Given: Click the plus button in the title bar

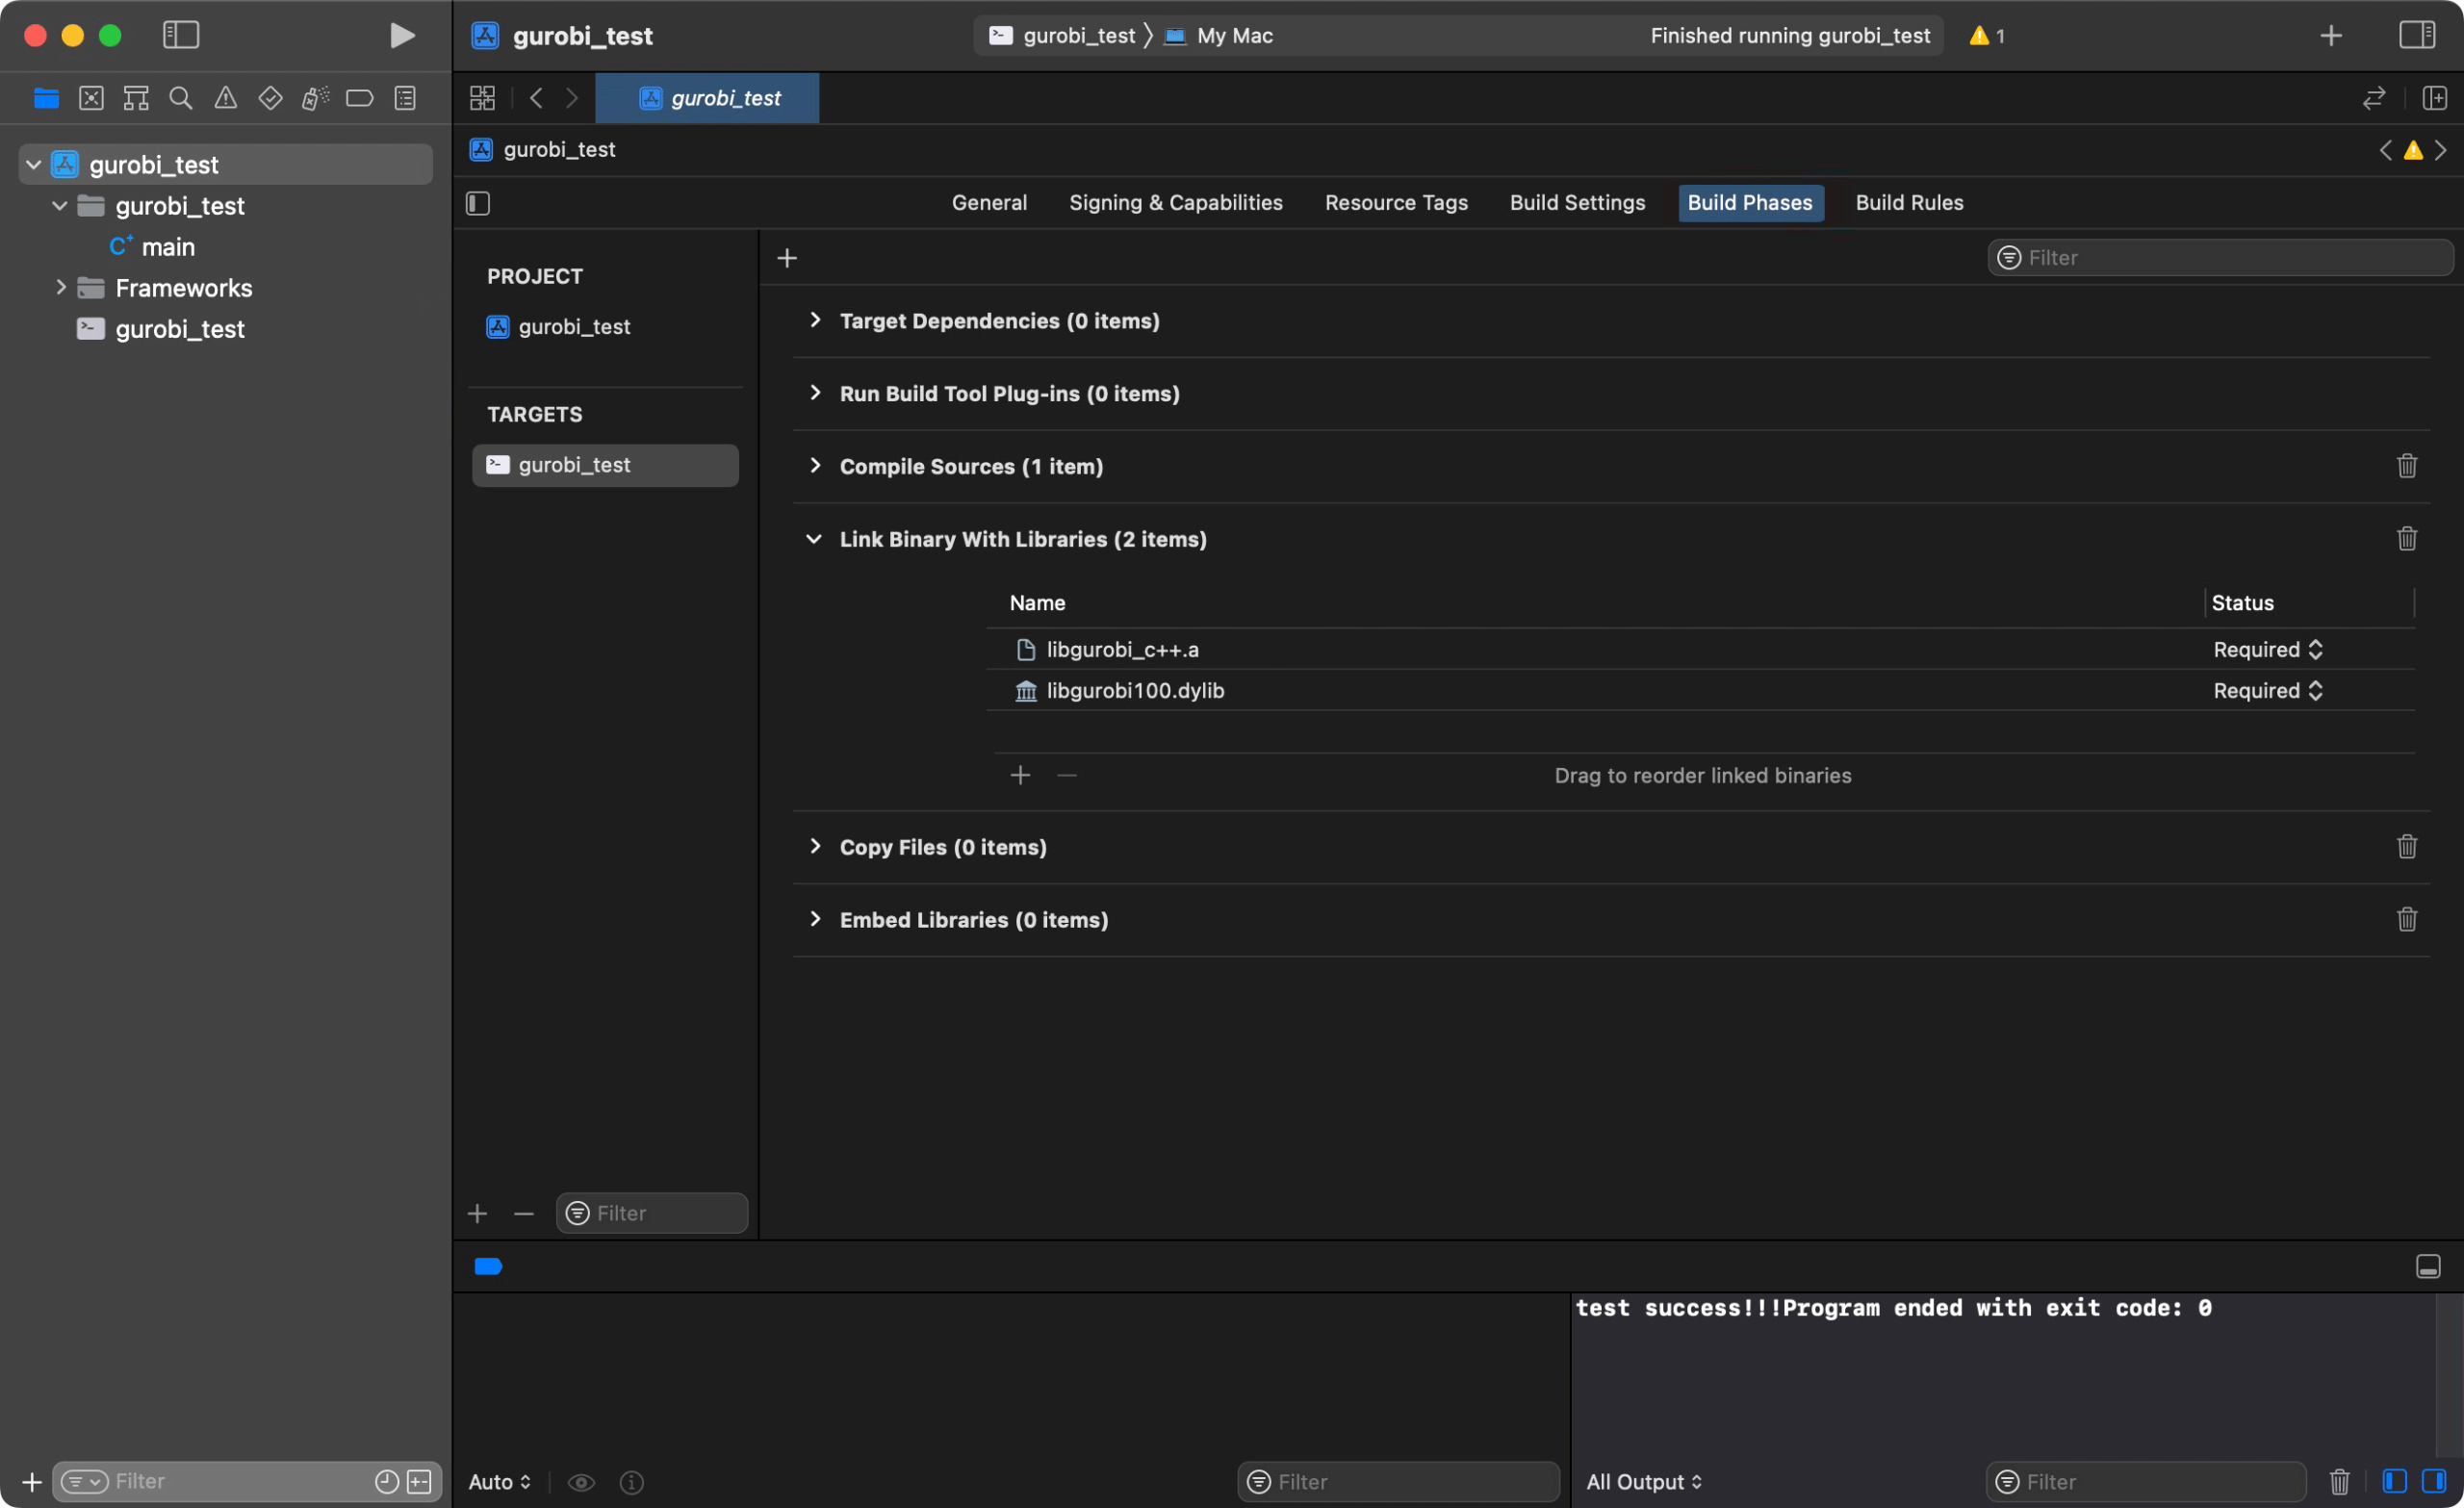Looking at the screenshot, I should (x=2331, y=36).
